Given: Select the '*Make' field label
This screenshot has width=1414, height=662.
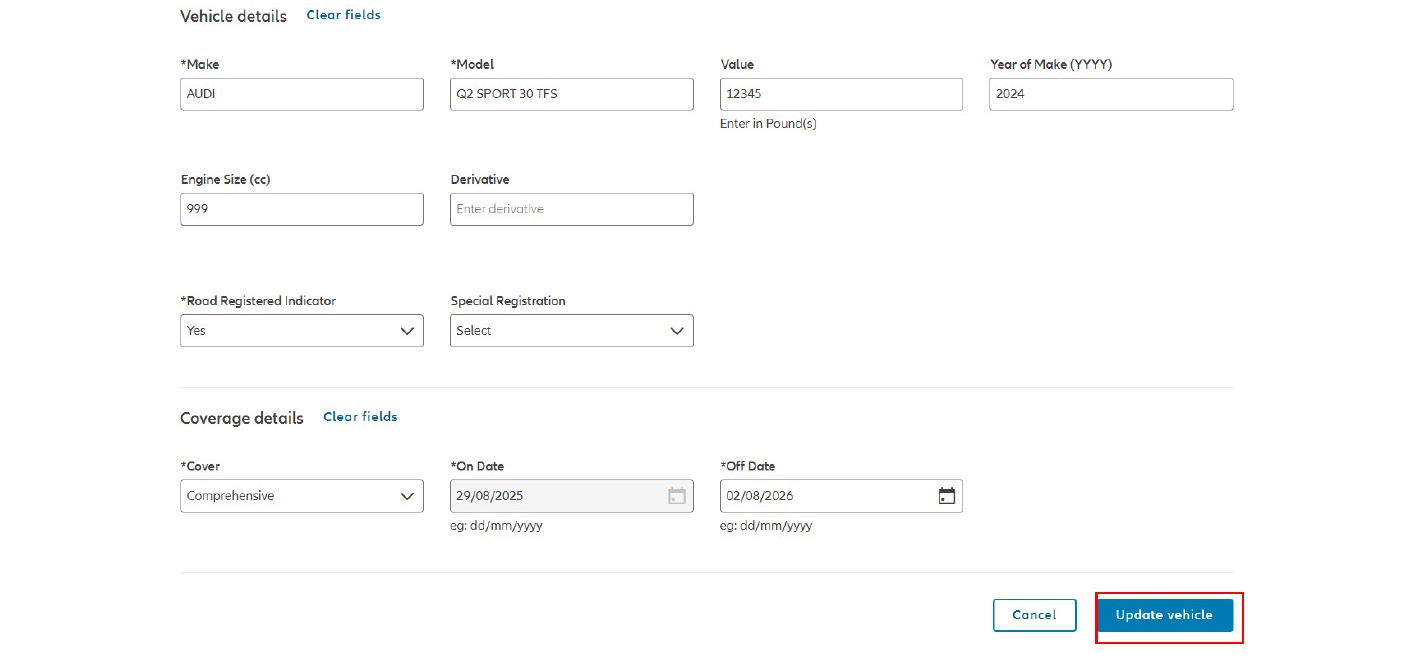Looking at the screenshot, I should (x=200, y=64).
